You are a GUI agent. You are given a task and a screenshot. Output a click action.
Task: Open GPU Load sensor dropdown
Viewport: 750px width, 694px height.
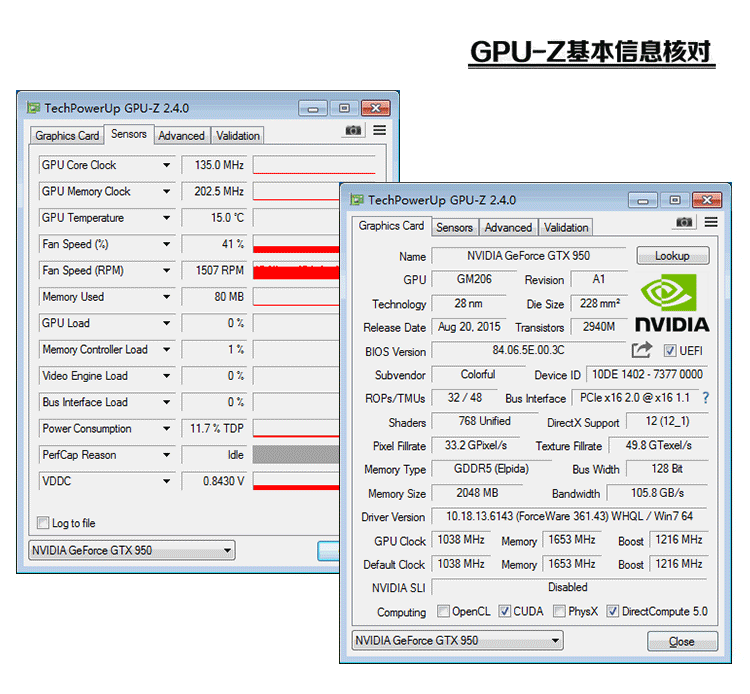click(166, 323)
